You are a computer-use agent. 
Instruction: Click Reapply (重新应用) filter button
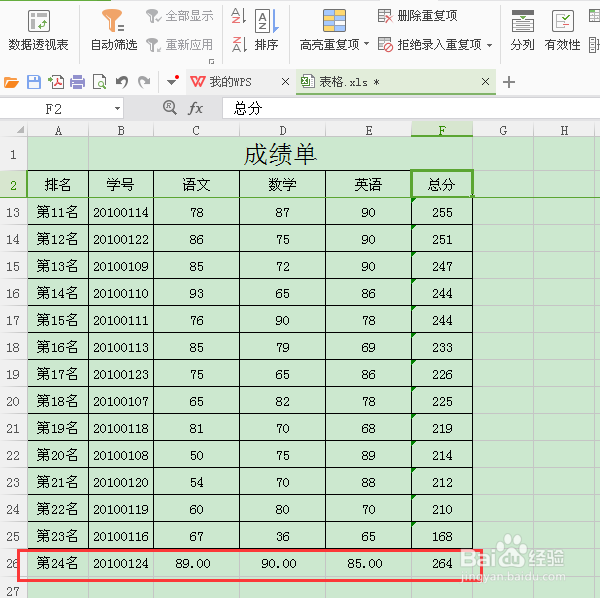pos(179,45)
